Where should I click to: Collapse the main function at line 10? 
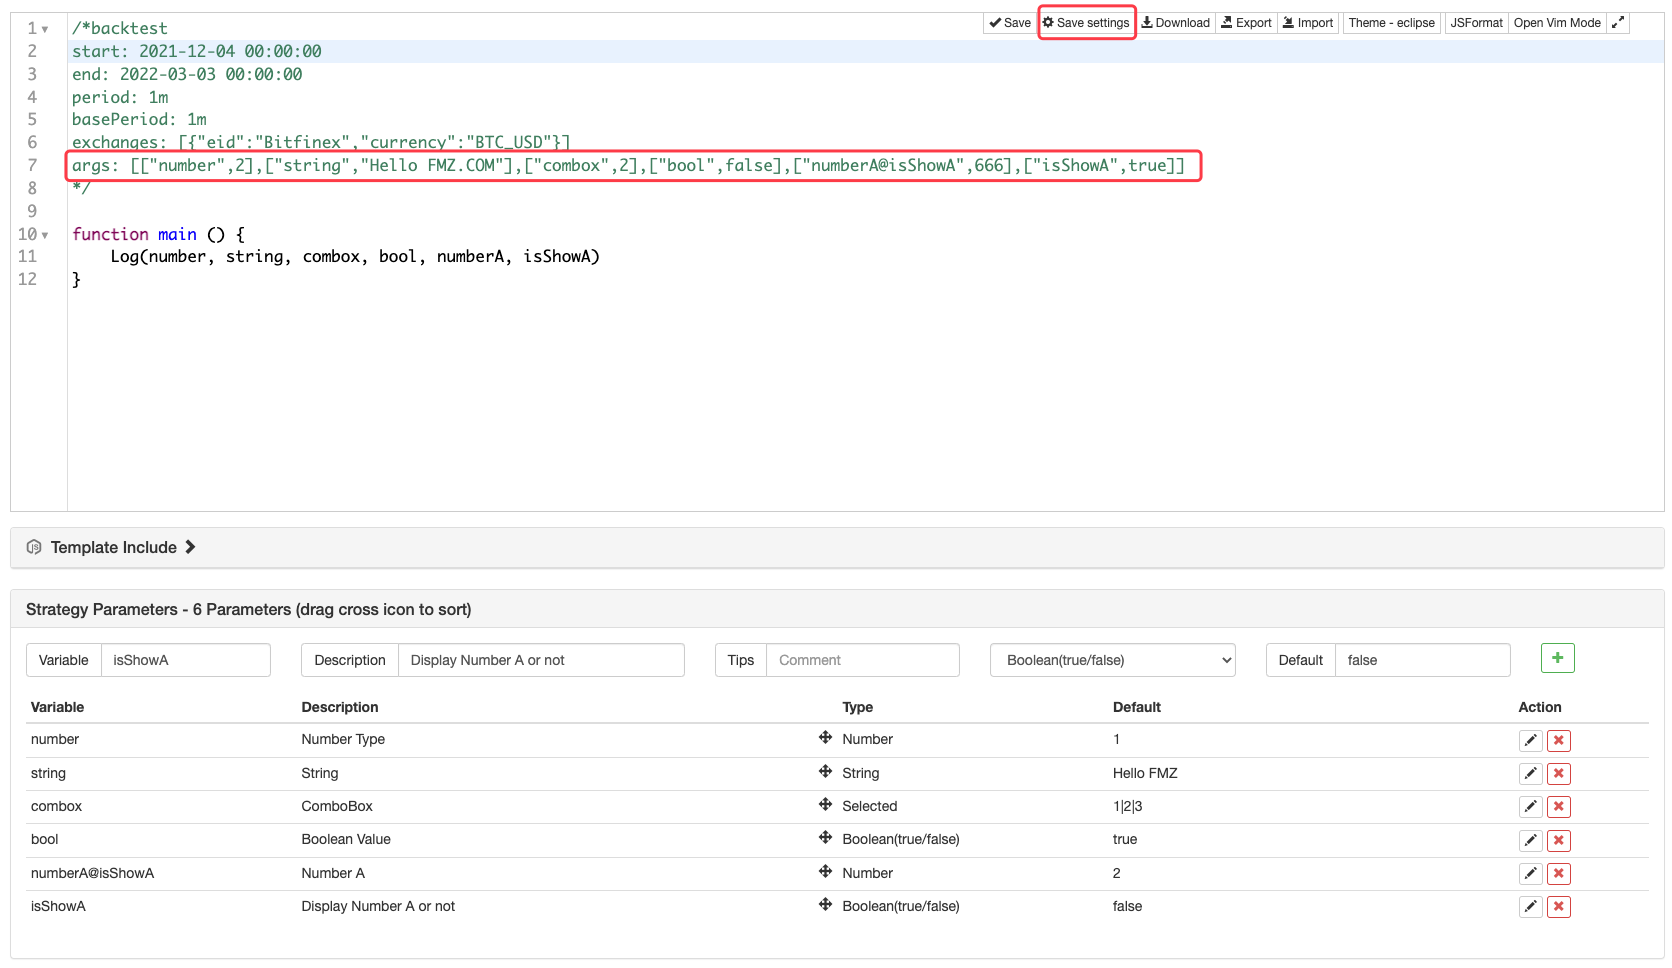coord(45,235)
